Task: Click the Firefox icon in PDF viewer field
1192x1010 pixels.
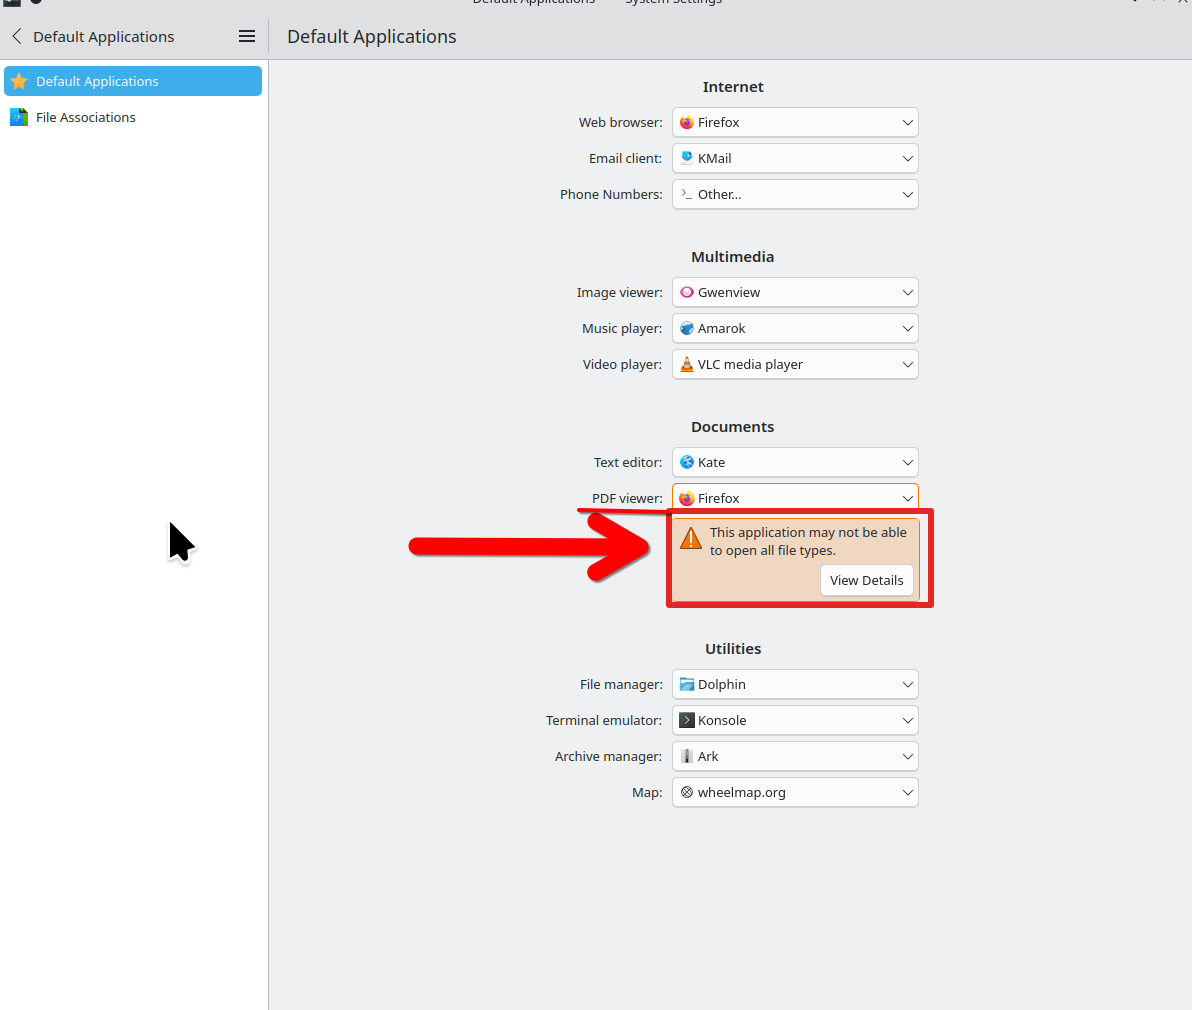Action: 686,499
